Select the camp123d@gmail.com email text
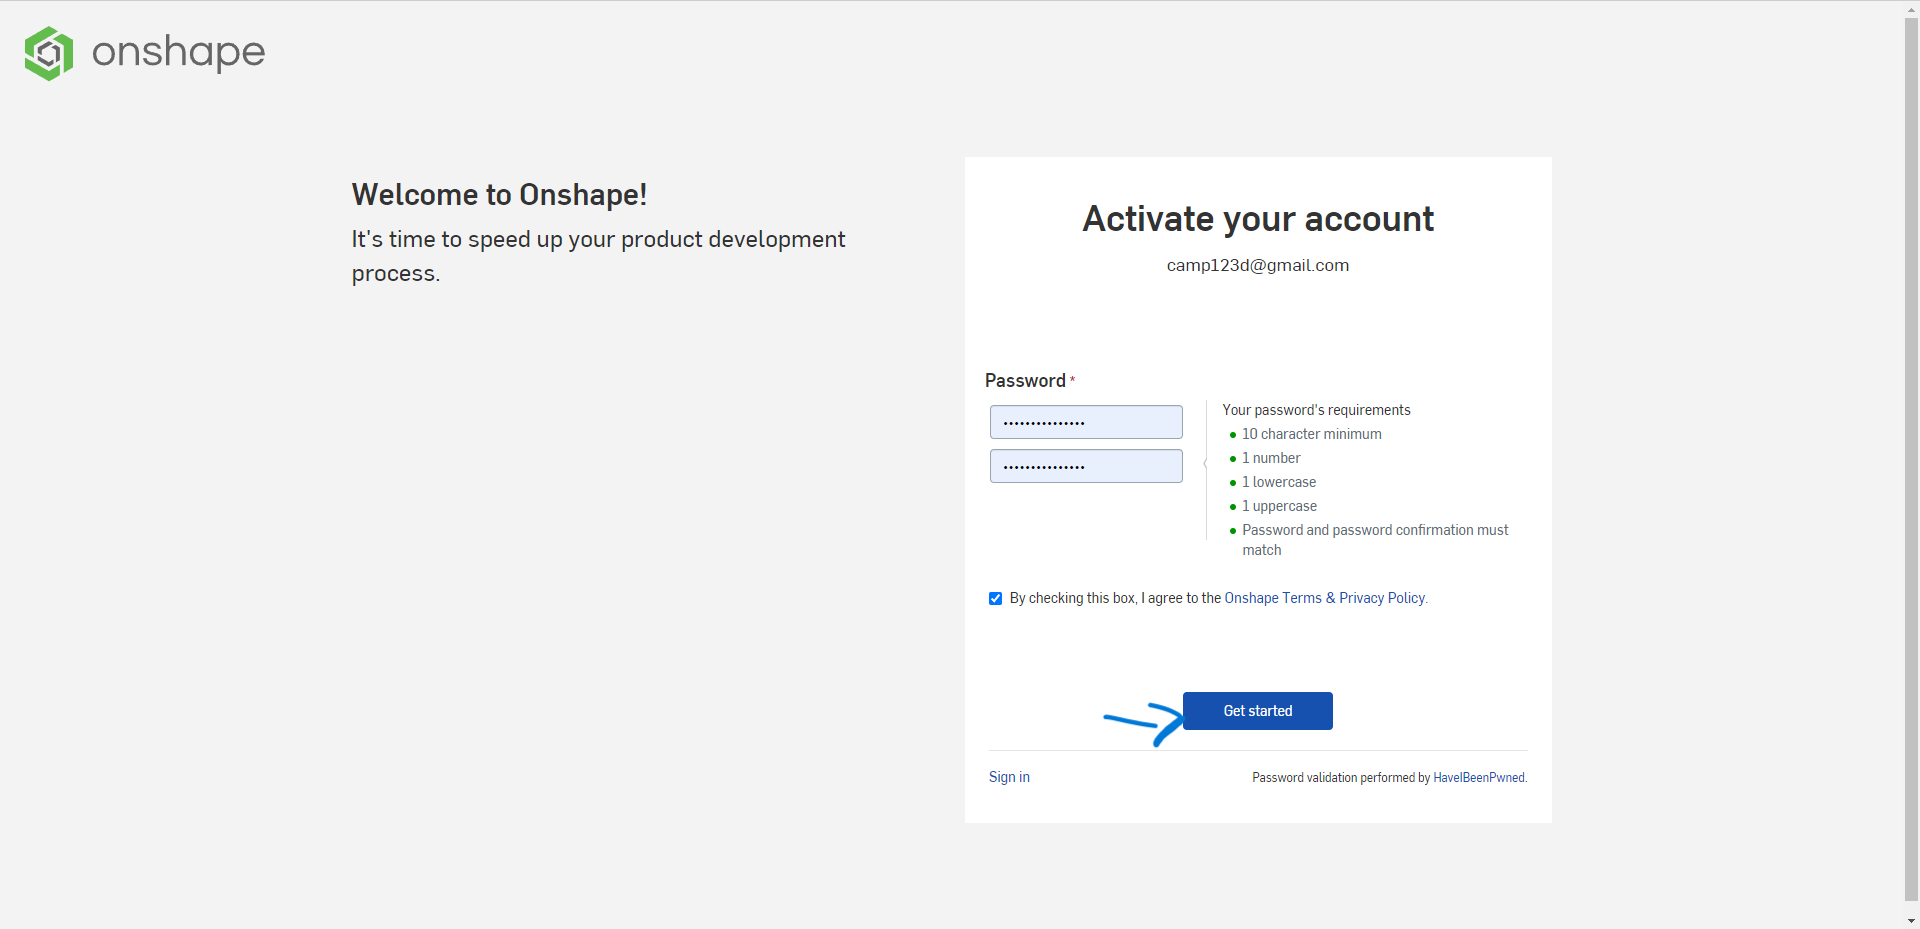The image size is (1920, 929). click(1258, 265)
